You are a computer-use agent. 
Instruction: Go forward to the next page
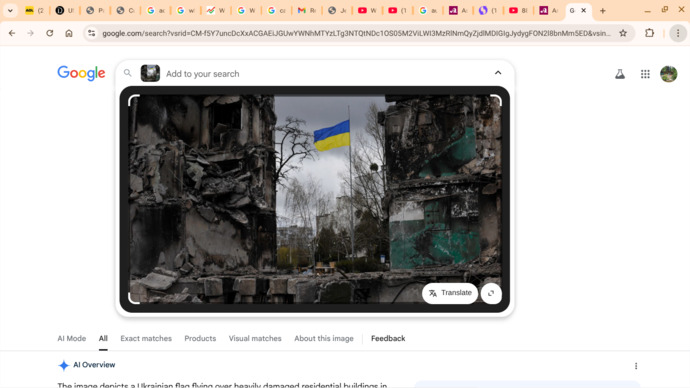point(30,33)
